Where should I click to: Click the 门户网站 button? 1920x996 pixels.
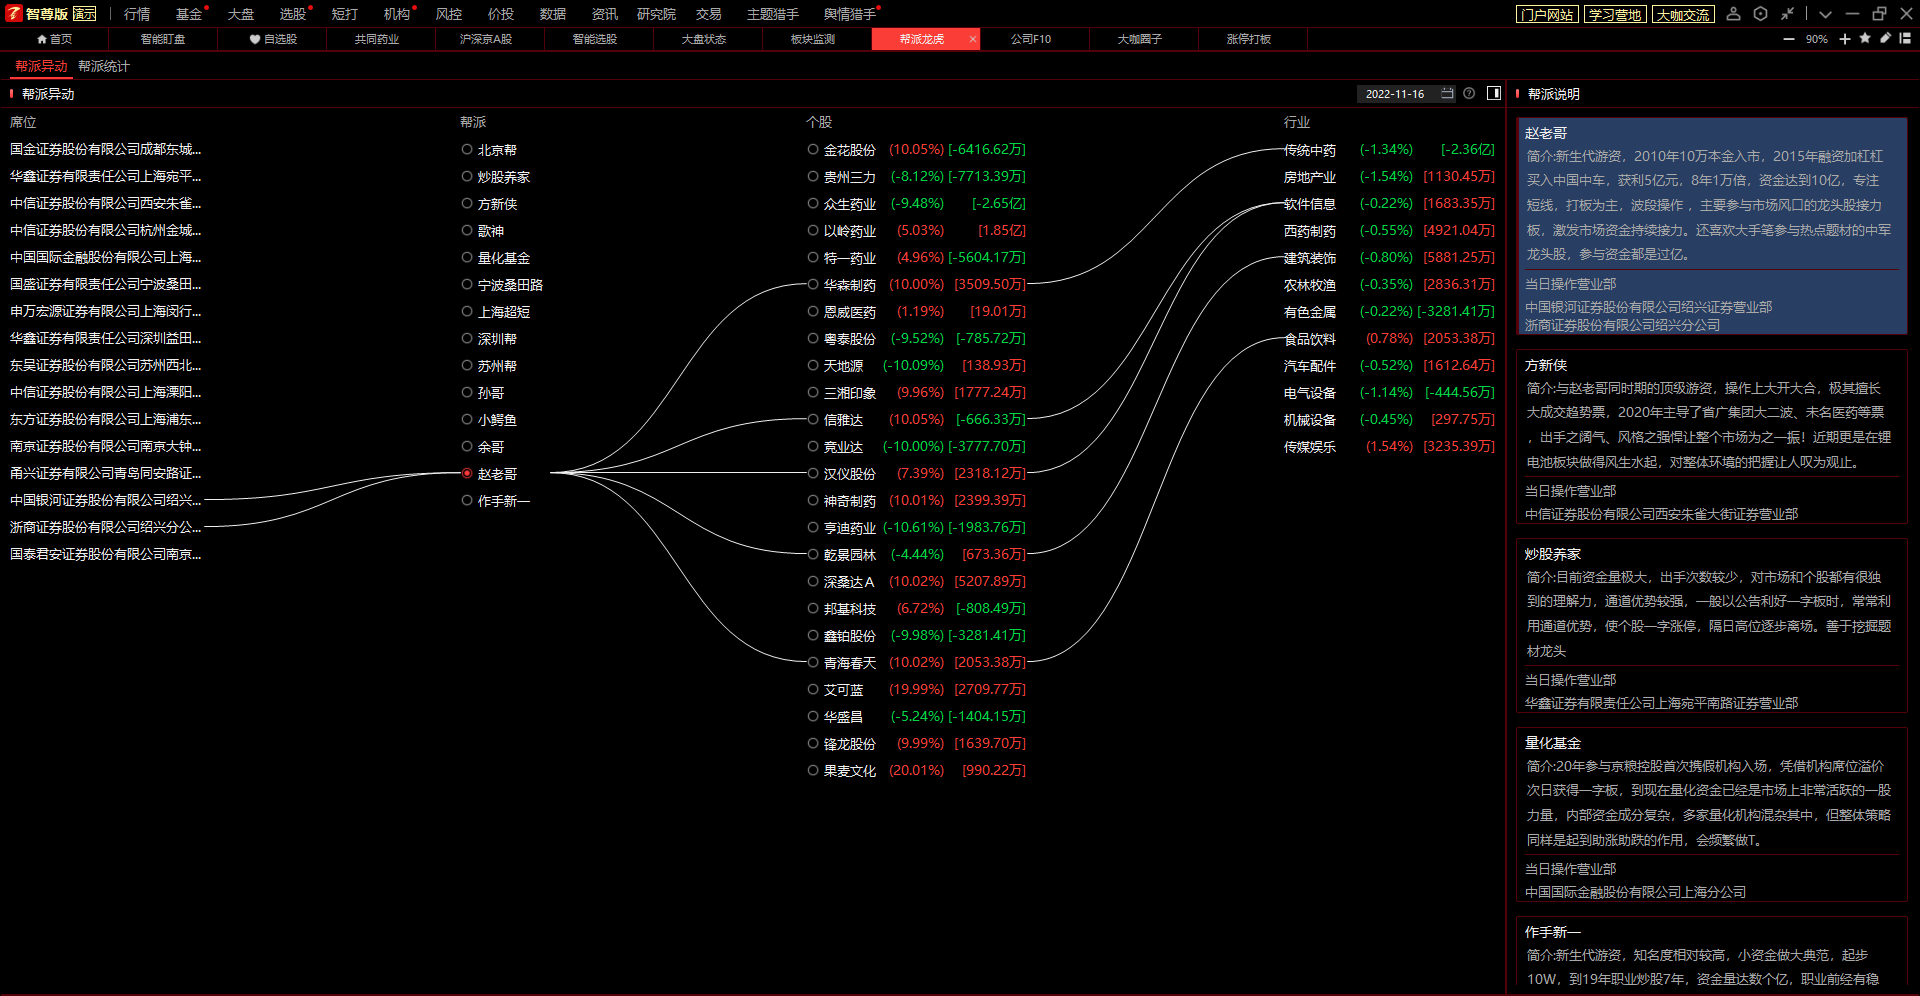click(x=1547, y=14)
